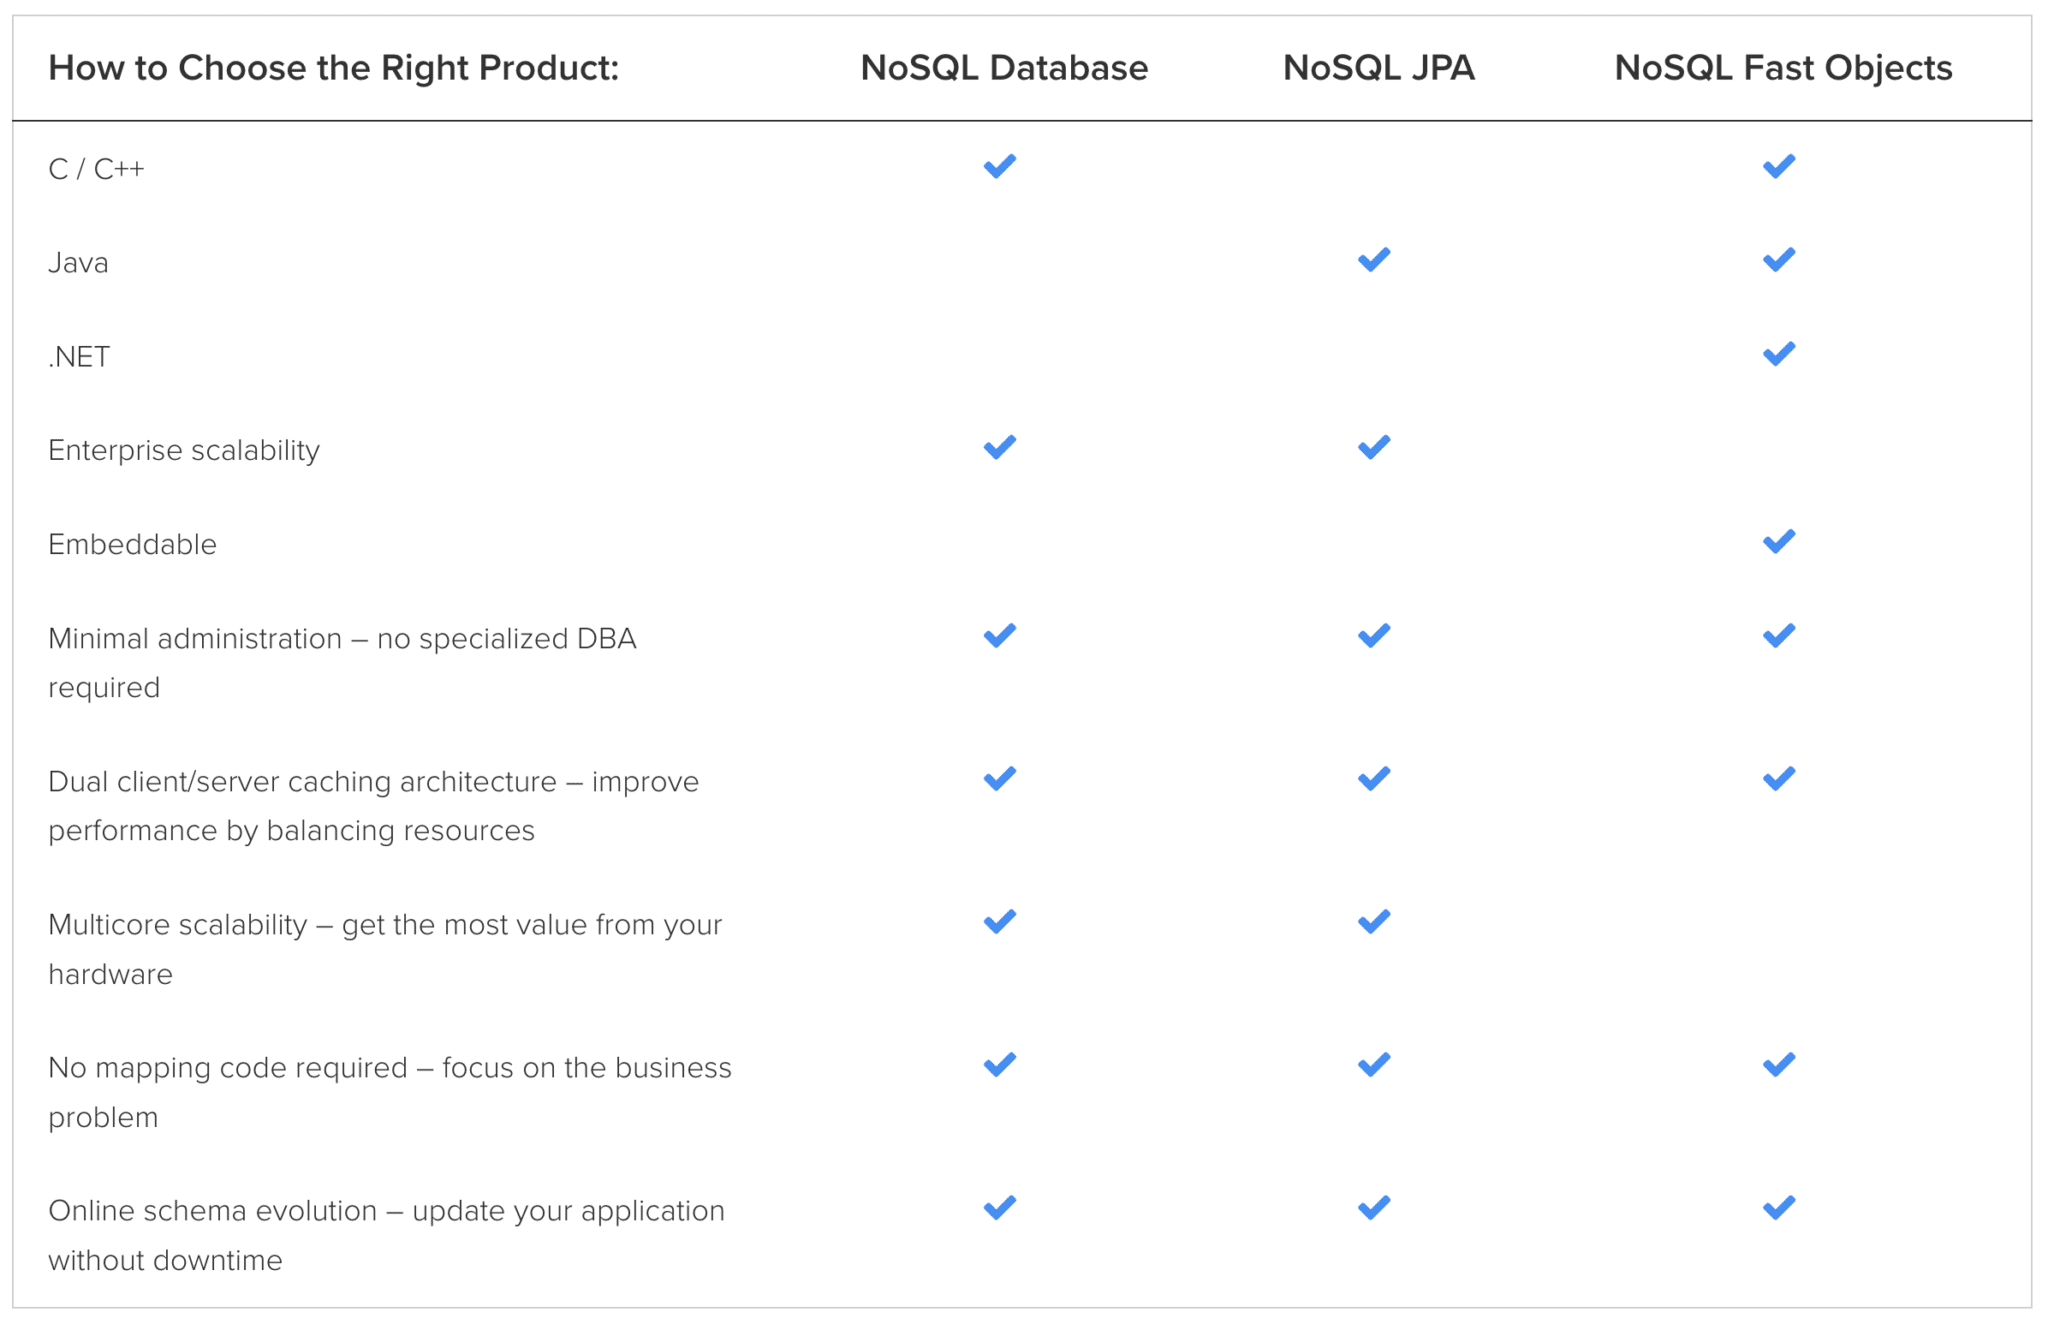Click the Multicore scalability feature description
Screen dimensions: 2048x1324
click(x=385, y=949)
